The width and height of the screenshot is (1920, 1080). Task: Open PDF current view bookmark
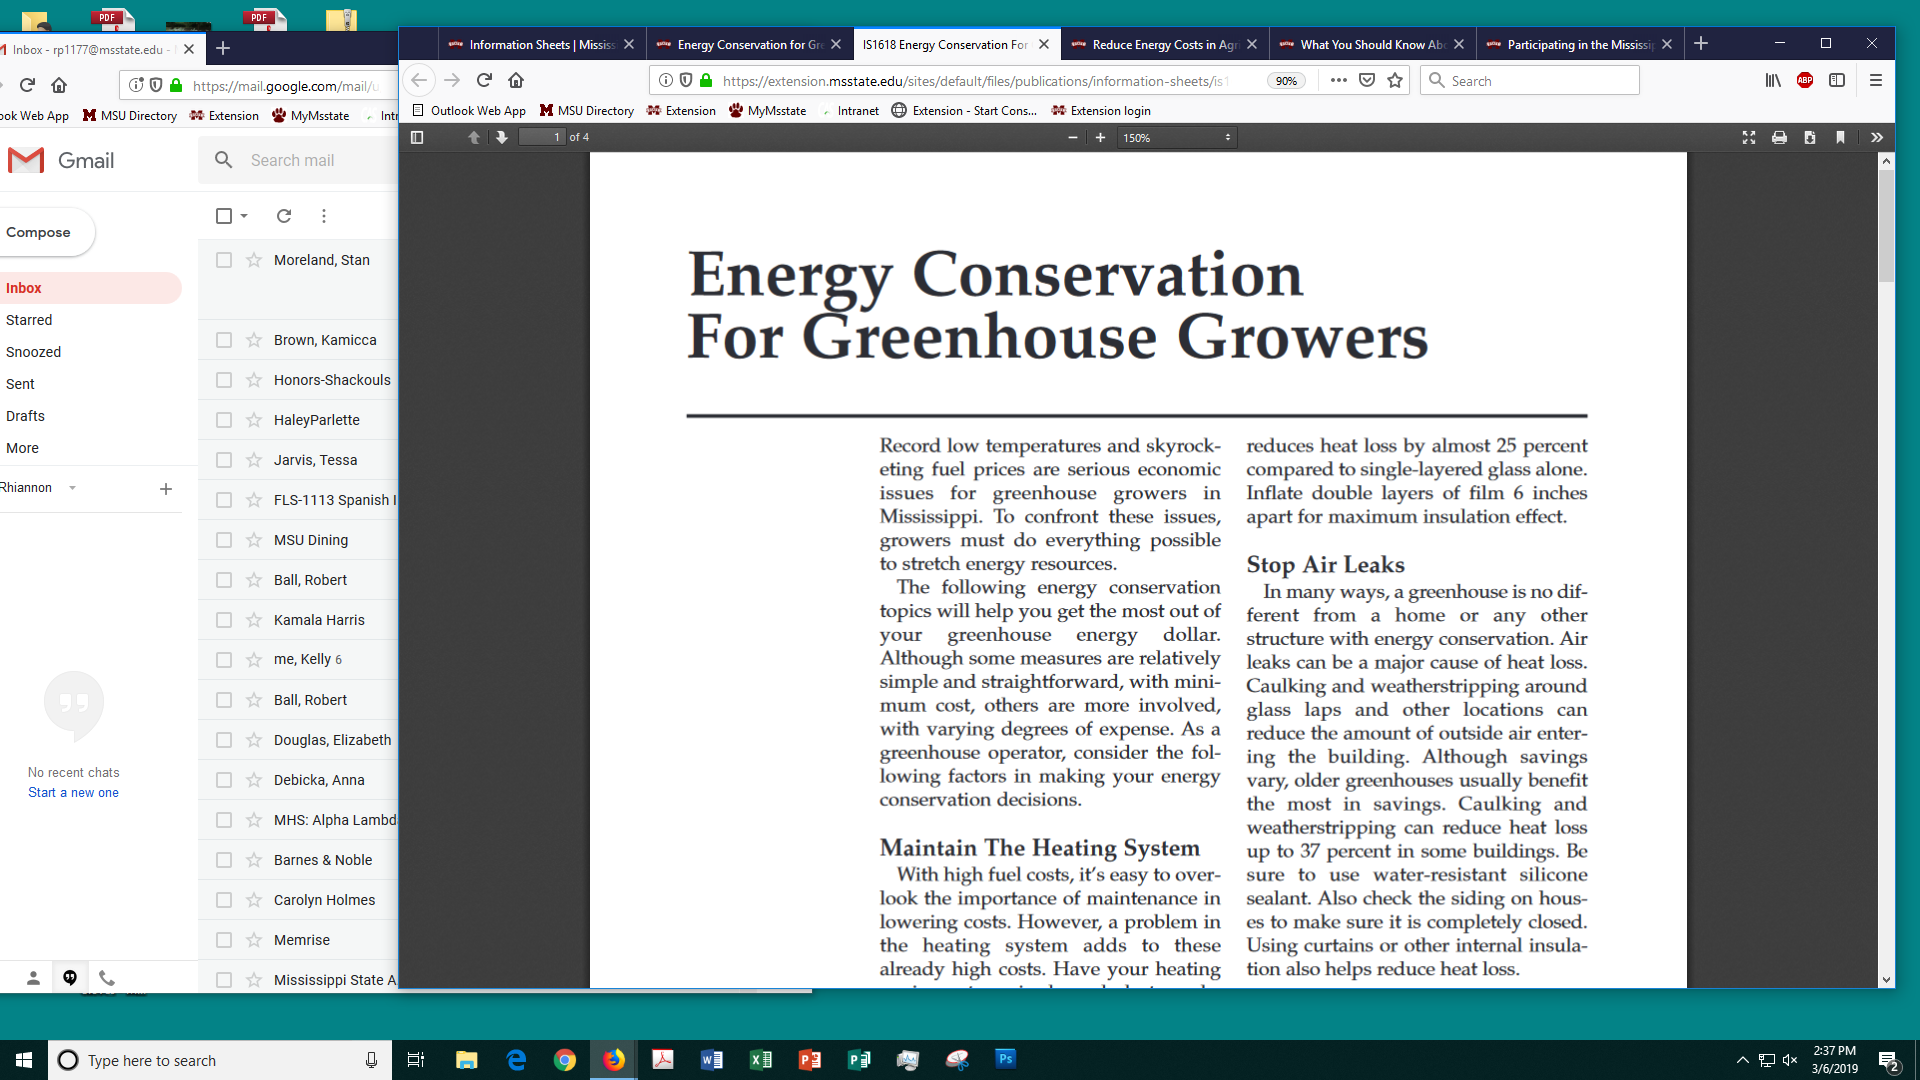coord(1840,137)
